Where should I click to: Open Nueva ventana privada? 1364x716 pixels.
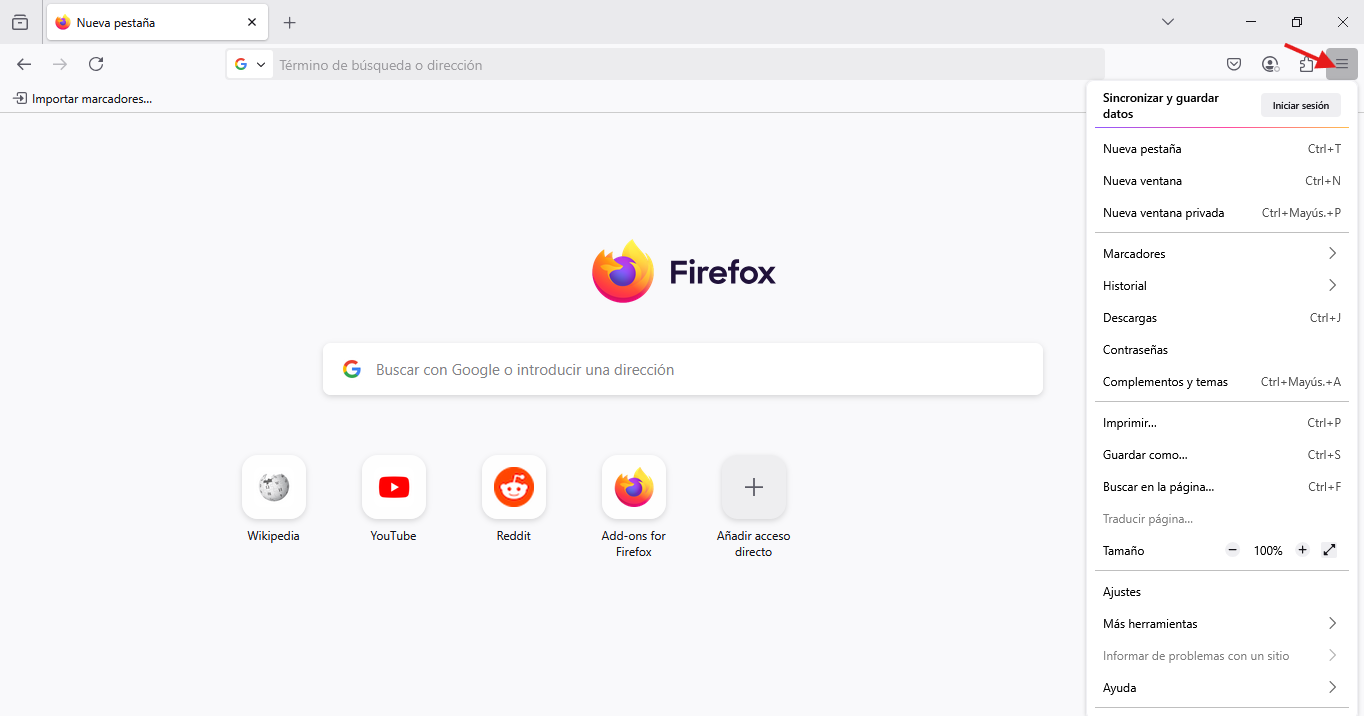click(1222, 213)
